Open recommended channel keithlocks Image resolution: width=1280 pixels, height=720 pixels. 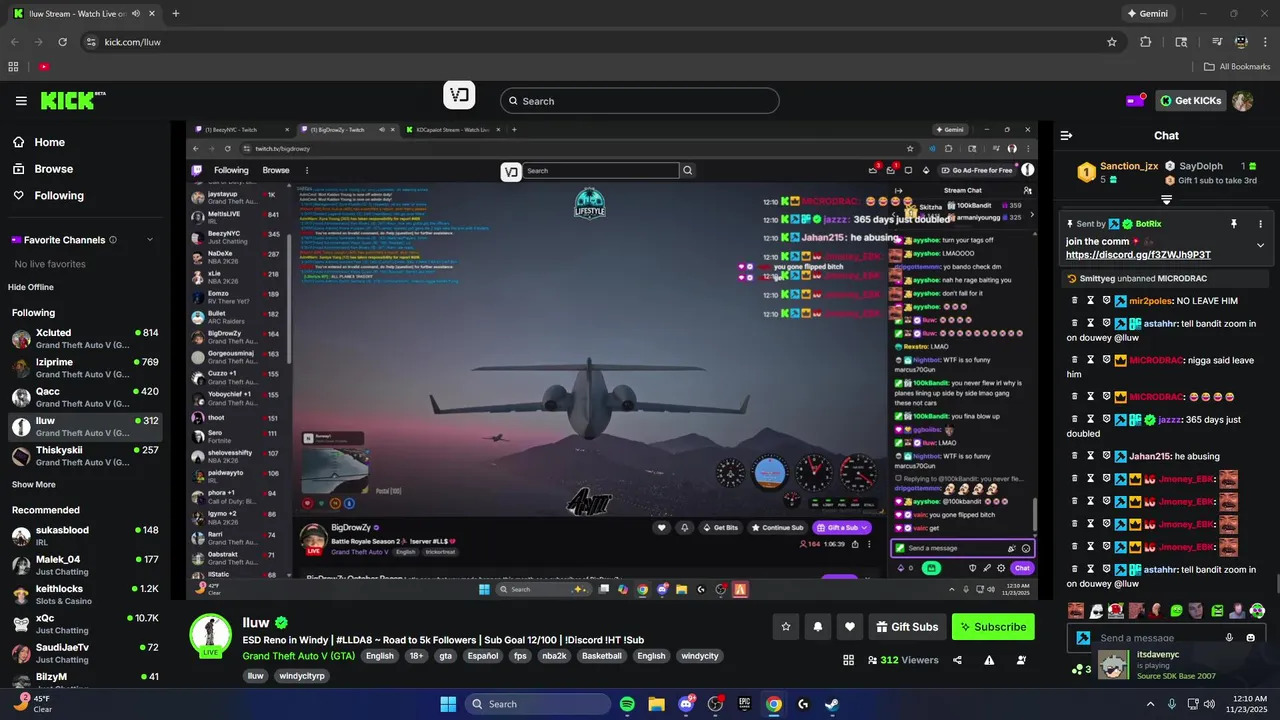85,594
